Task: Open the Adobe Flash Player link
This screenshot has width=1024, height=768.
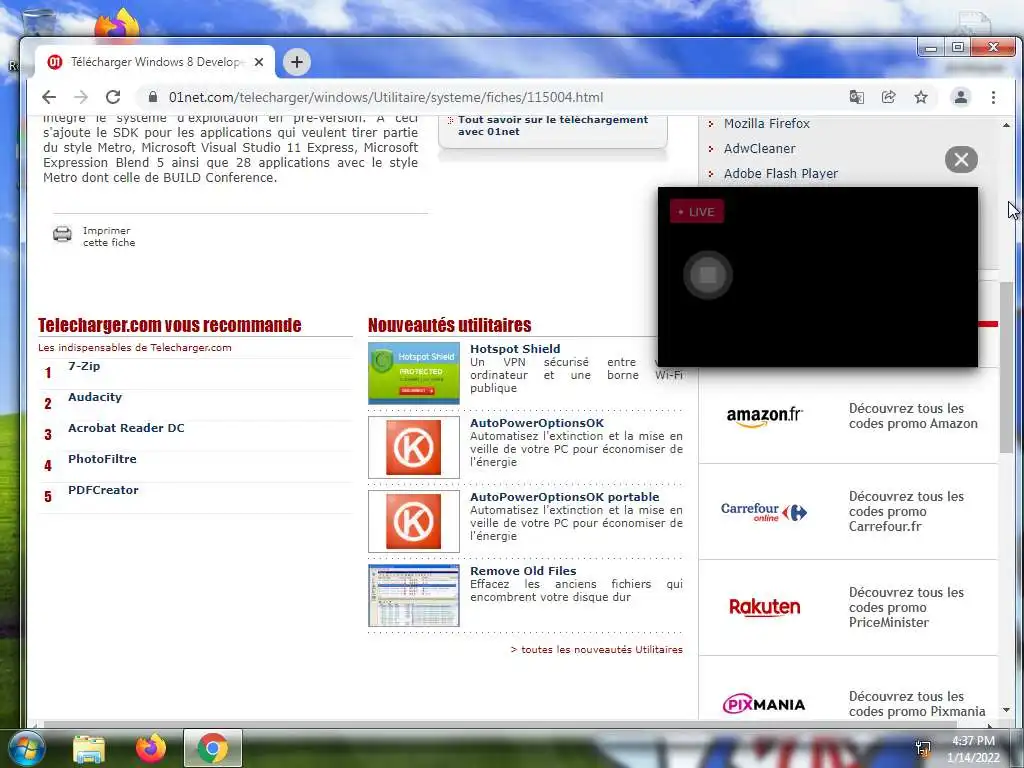Action: tap(780, 173)
